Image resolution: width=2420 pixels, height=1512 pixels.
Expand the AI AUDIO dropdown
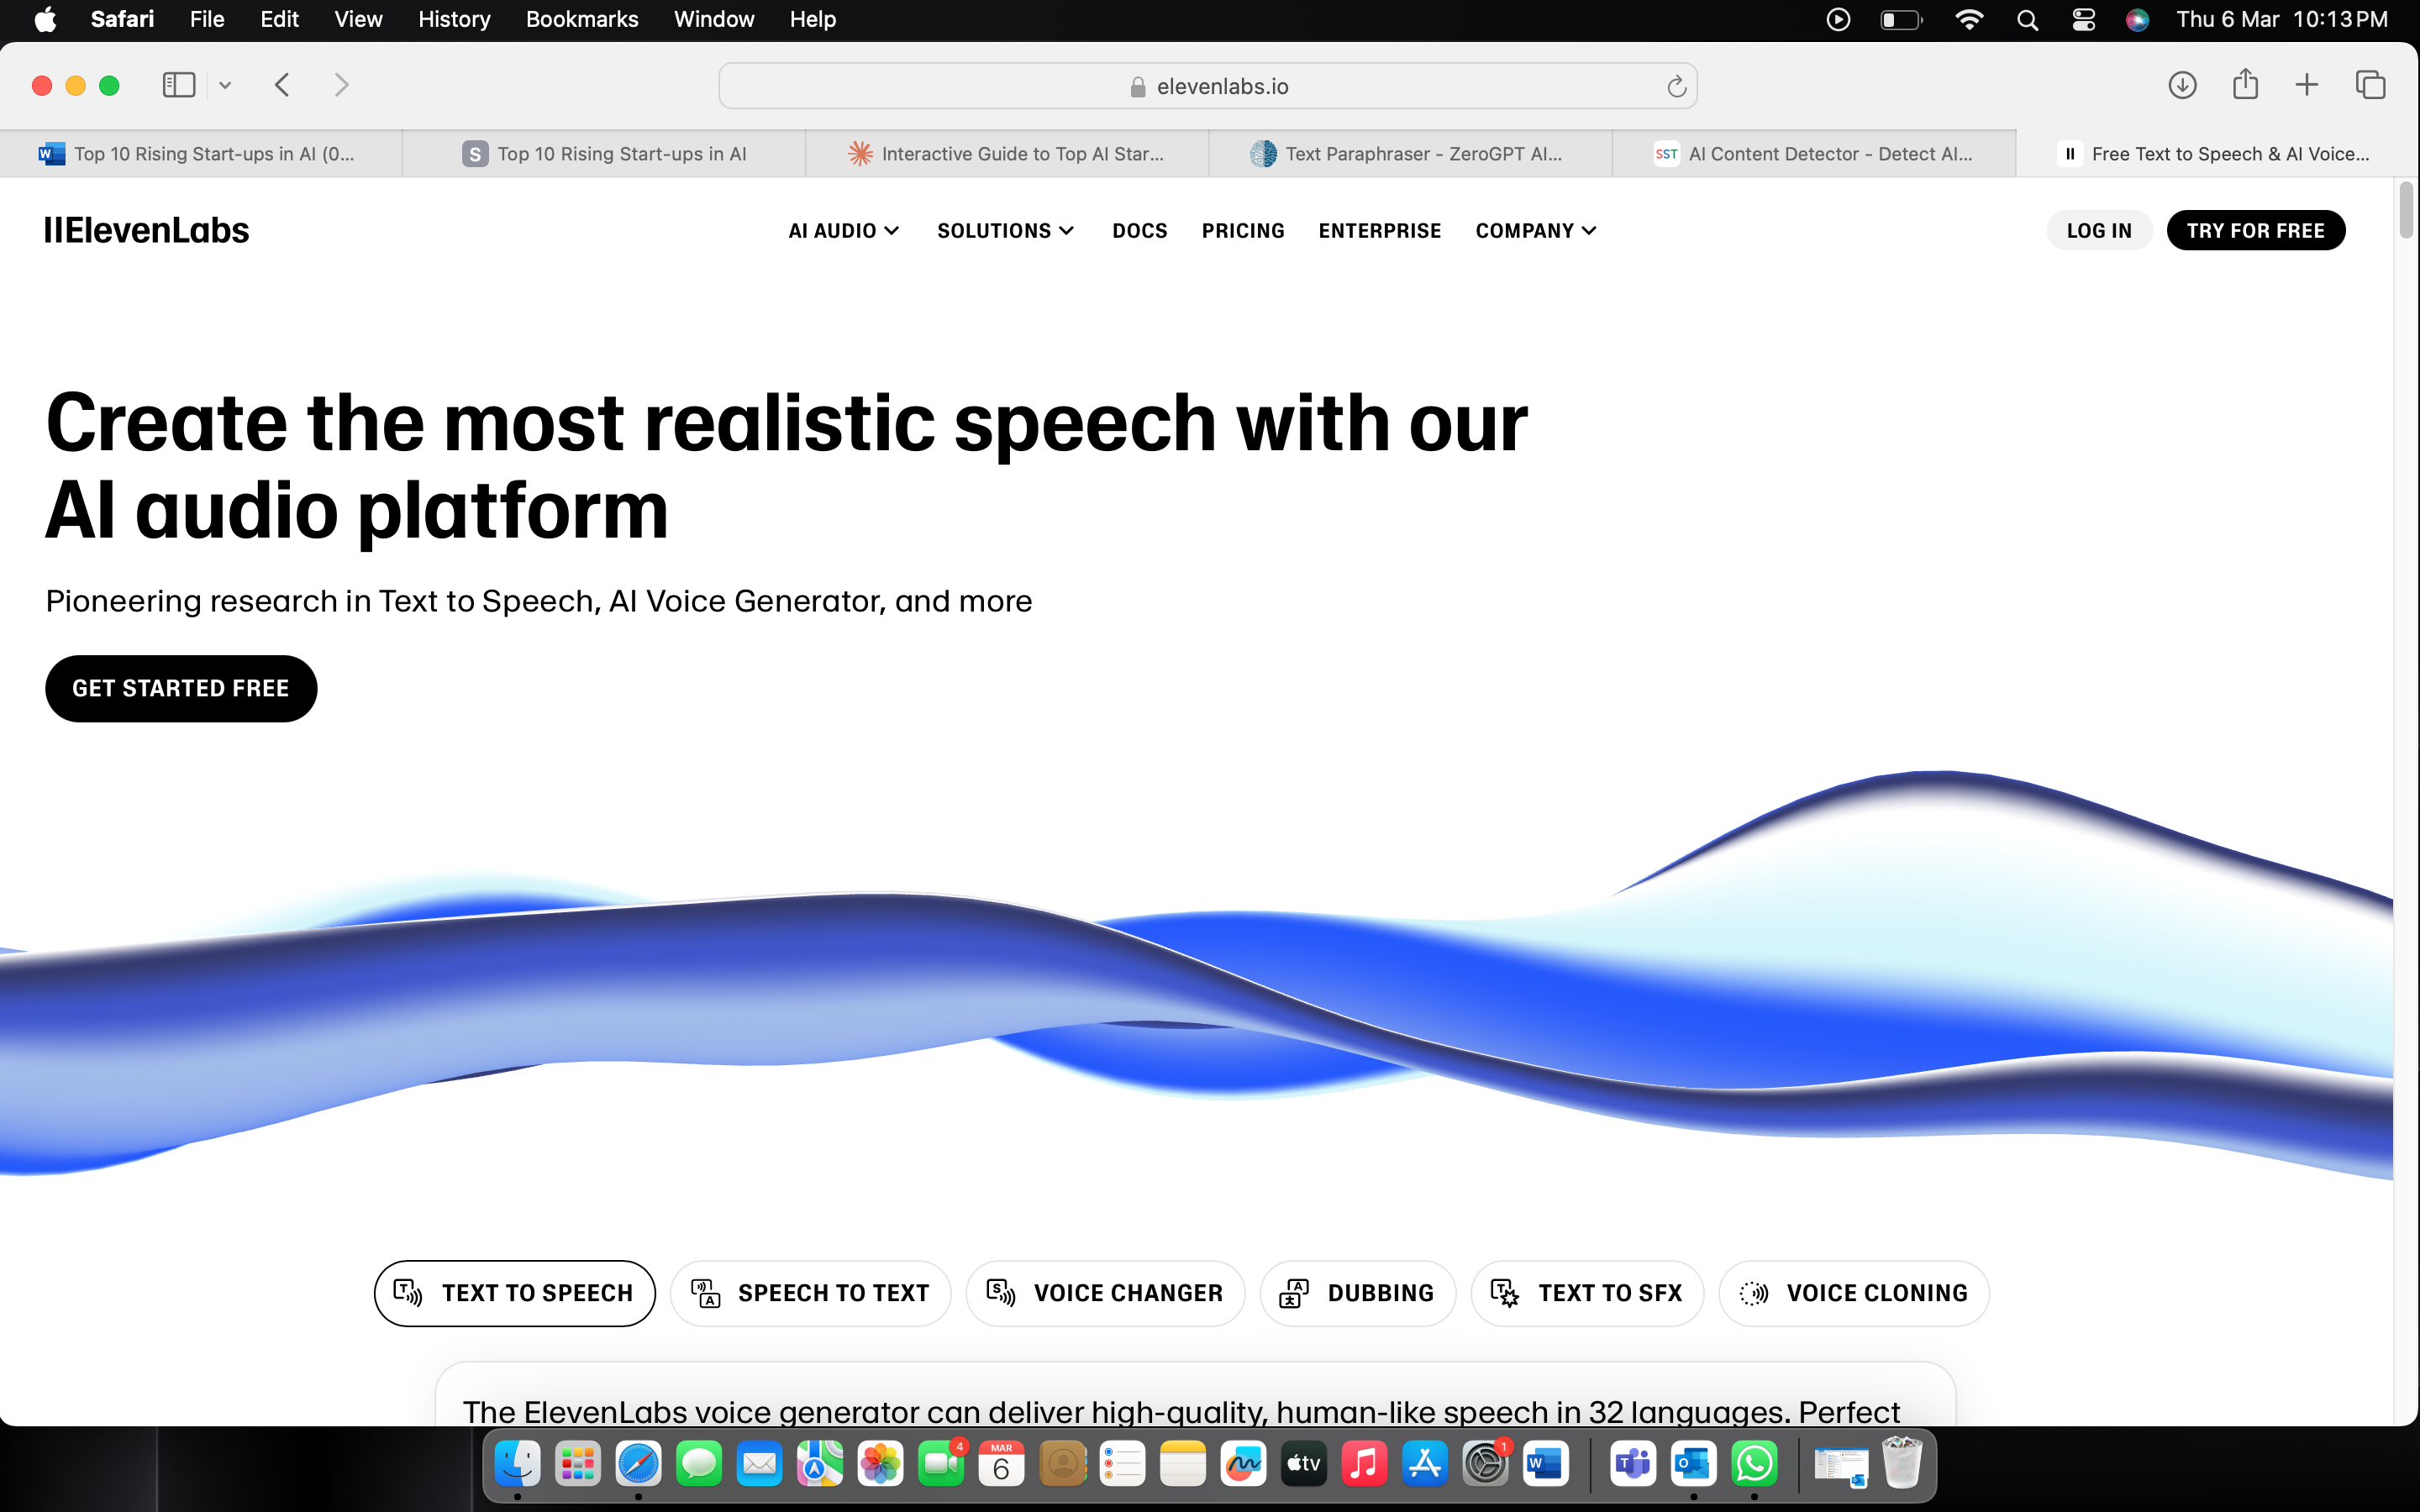coord(844,231)
